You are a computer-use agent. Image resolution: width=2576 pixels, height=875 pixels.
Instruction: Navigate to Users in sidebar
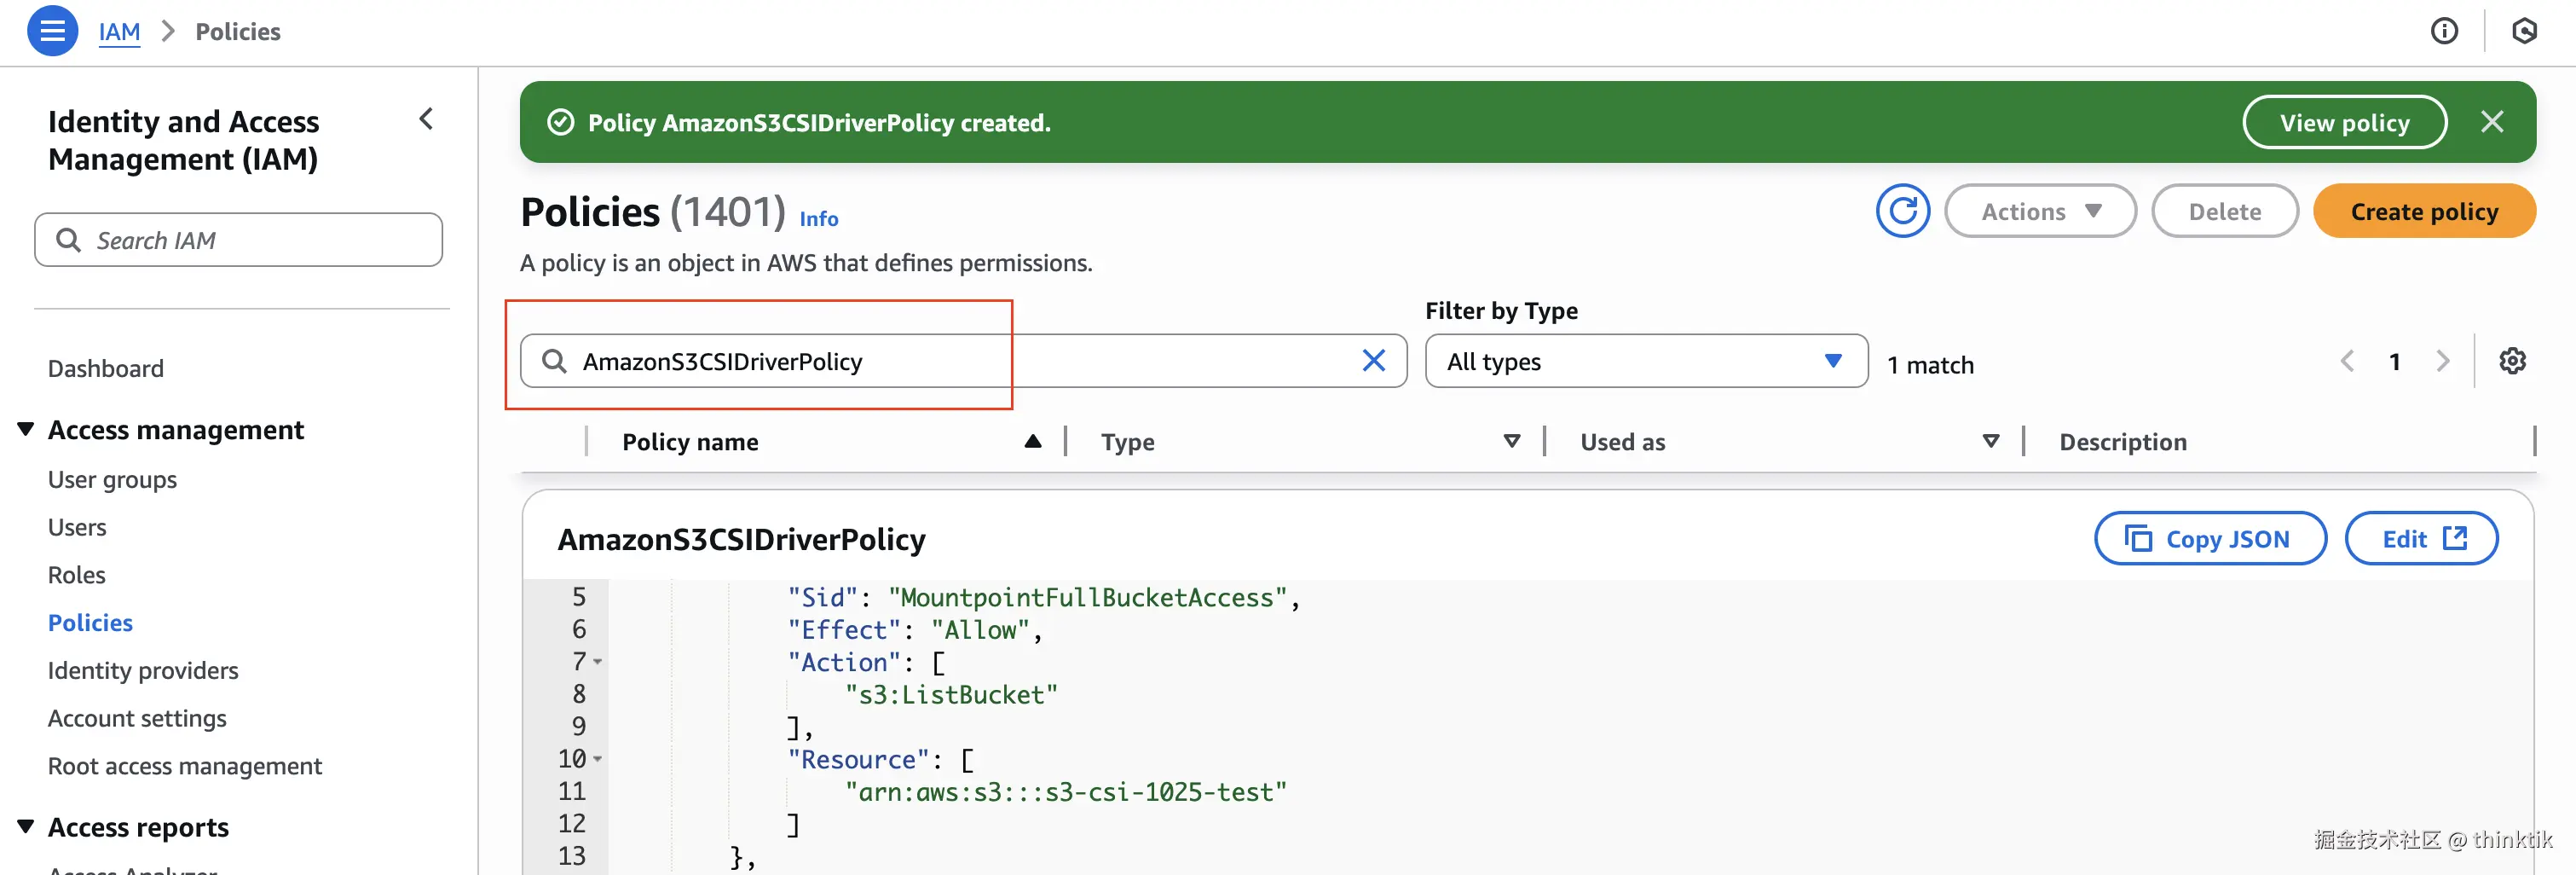coord(77,527)
